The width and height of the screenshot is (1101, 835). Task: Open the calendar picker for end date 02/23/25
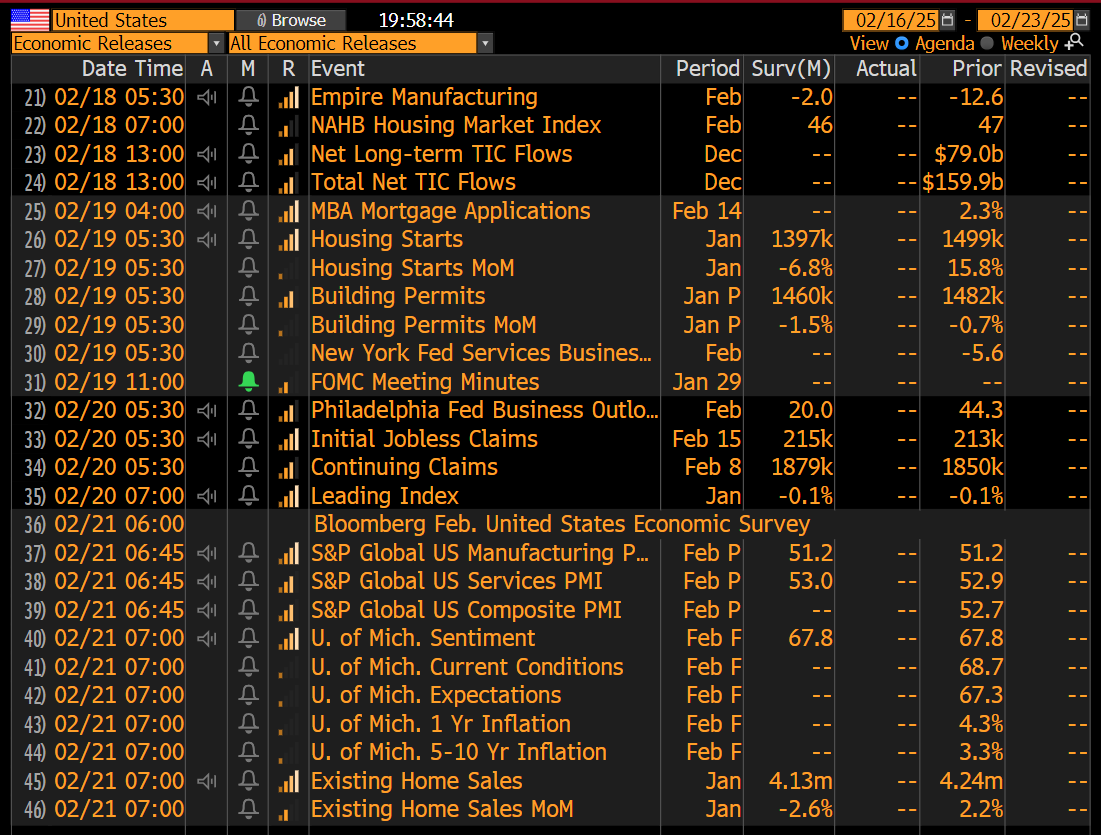[1082, 20]
